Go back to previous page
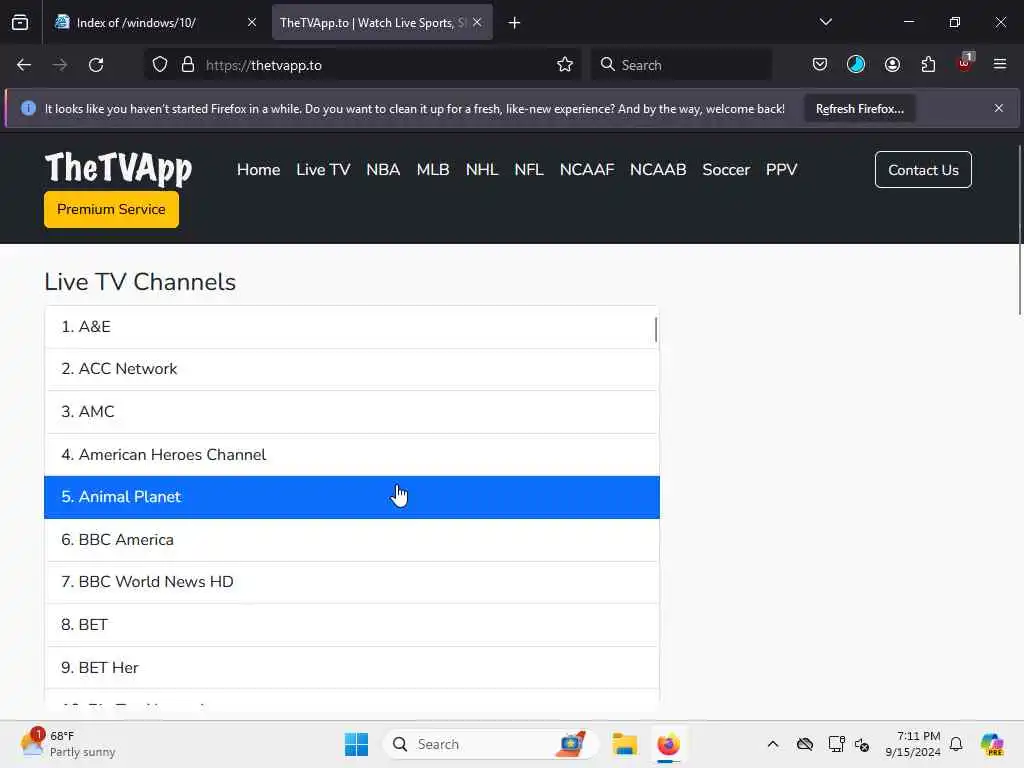 (24, 65)
